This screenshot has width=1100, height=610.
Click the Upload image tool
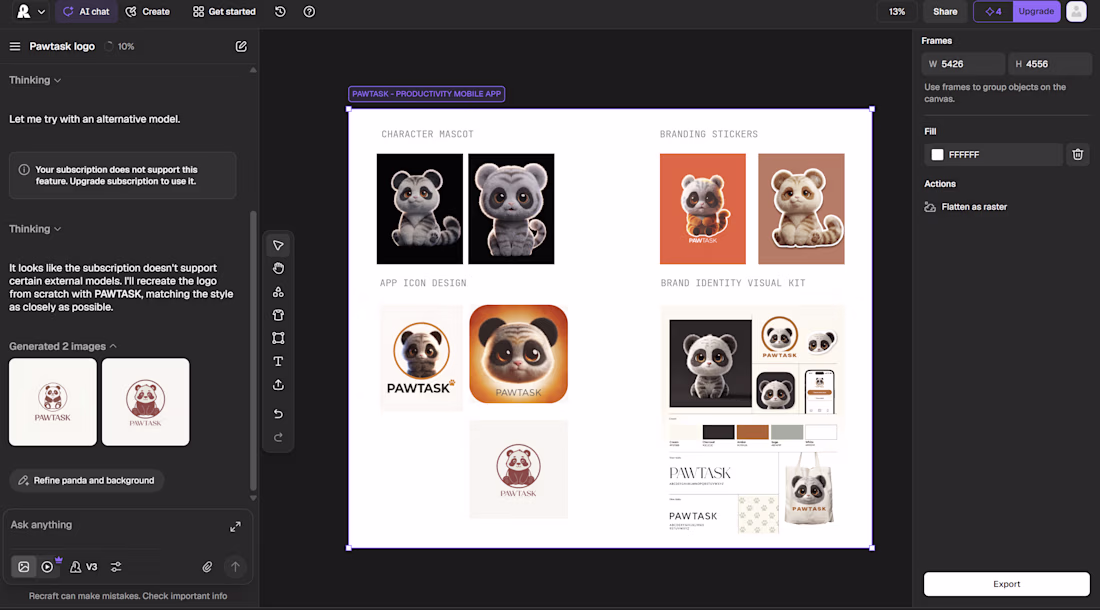pos(278,385)
